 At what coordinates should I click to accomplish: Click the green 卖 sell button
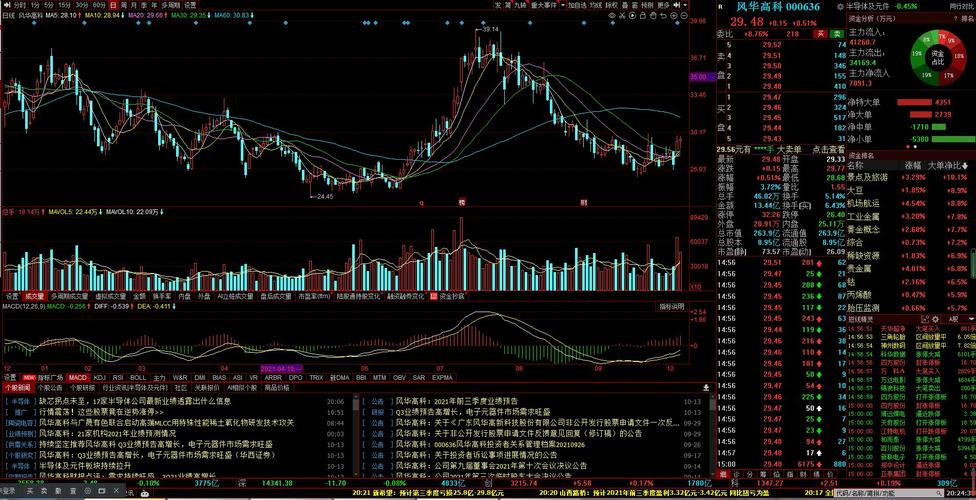pos(837,34)
